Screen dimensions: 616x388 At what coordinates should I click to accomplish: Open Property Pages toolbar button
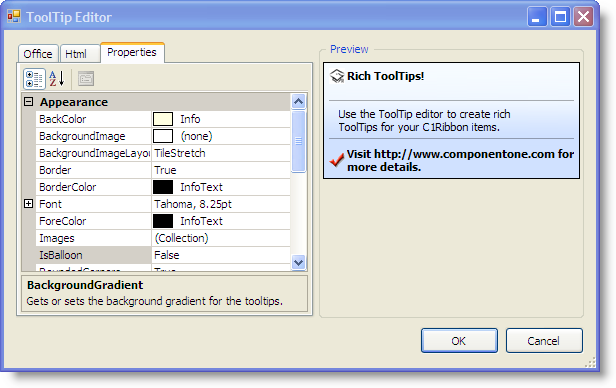pos(86,79)
